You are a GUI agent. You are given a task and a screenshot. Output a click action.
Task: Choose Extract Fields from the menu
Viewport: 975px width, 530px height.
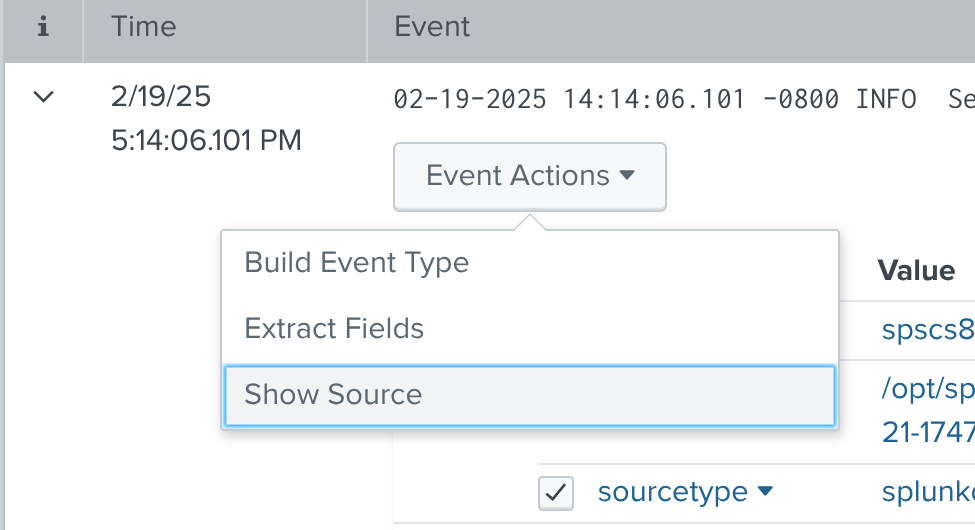click(334, 328)
